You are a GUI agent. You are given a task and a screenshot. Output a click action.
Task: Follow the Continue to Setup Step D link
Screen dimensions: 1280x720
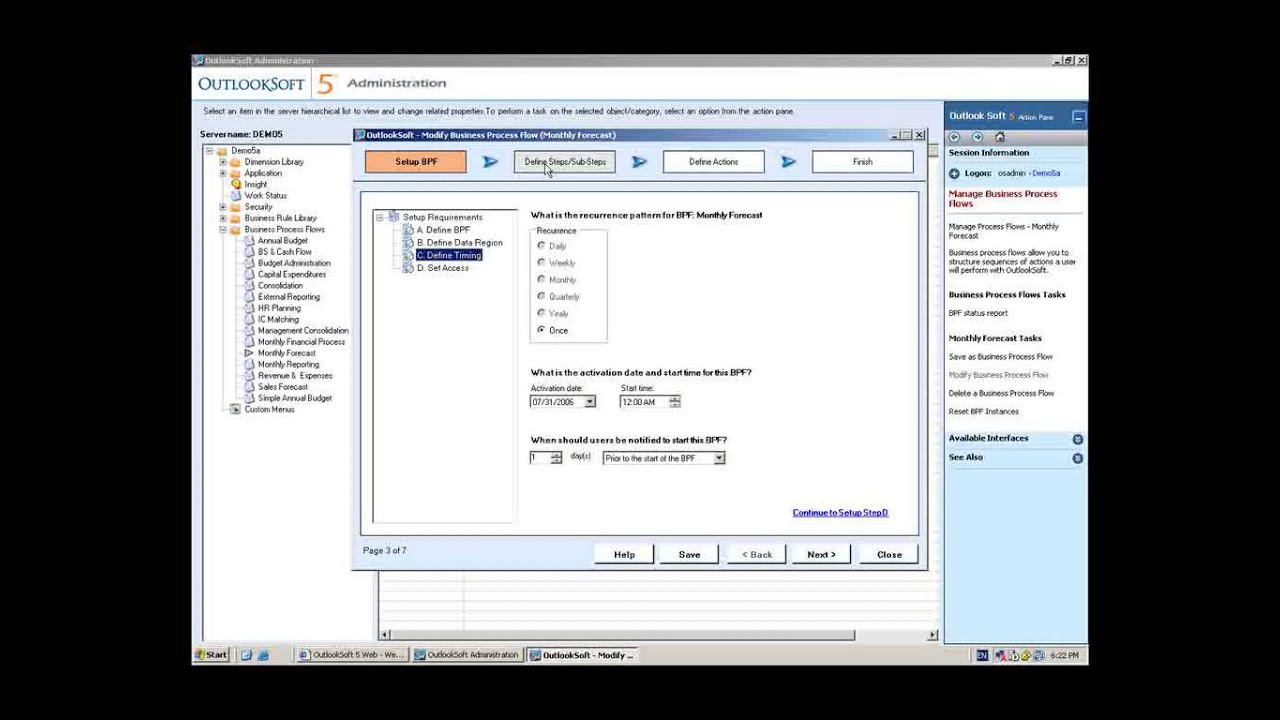840,513
